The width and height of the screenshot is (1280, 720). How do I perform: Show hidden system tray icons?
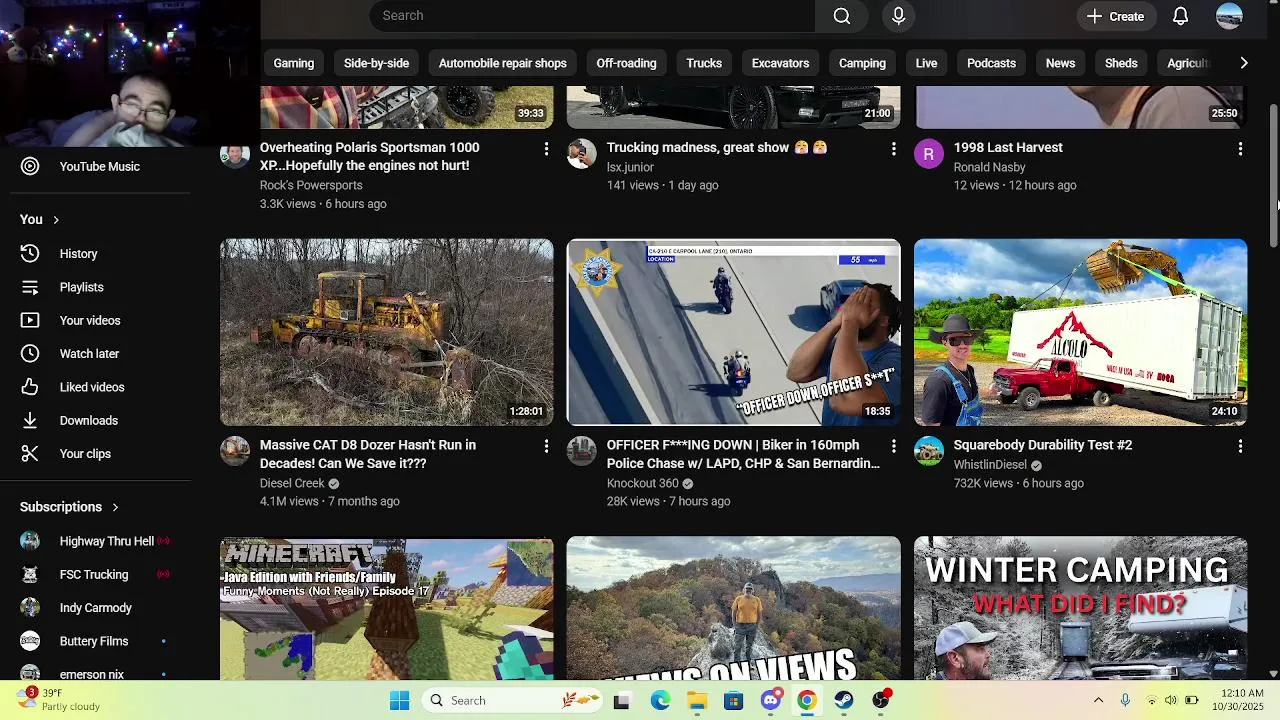pos(1098,701)
